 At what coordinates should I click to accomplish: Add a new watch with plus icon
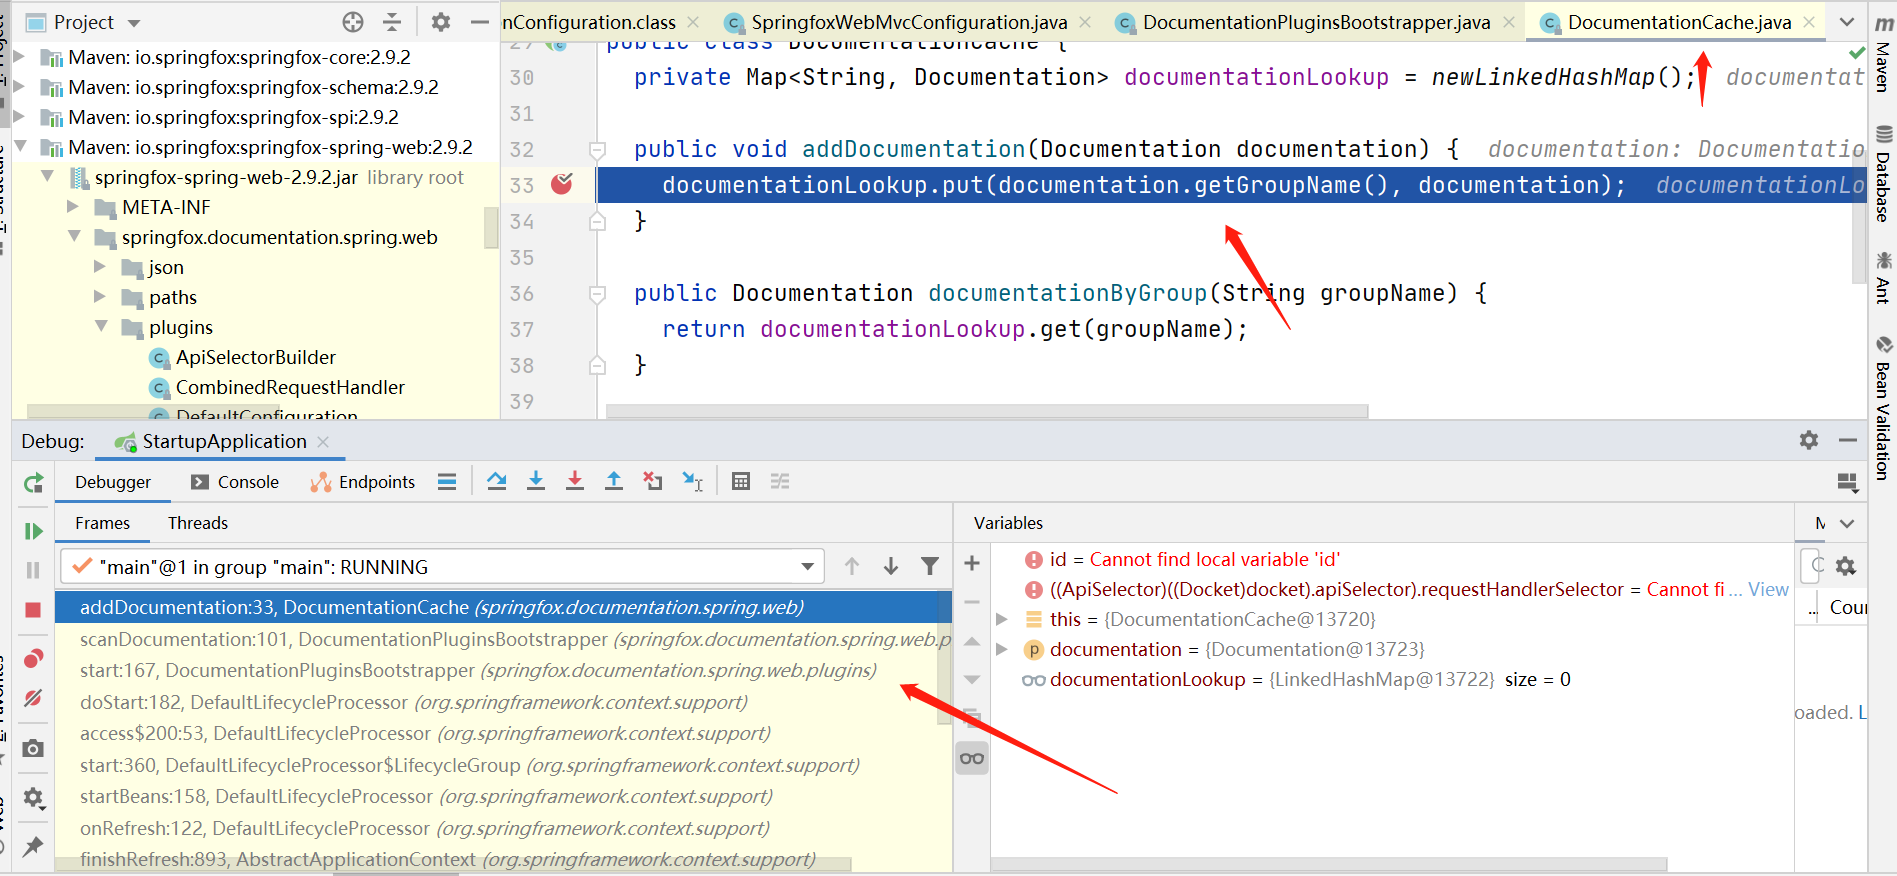971,564
